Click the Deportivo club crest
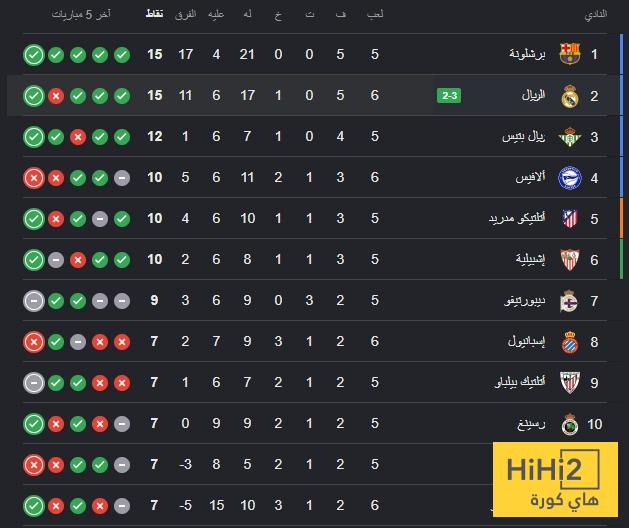 pos(569,301)
